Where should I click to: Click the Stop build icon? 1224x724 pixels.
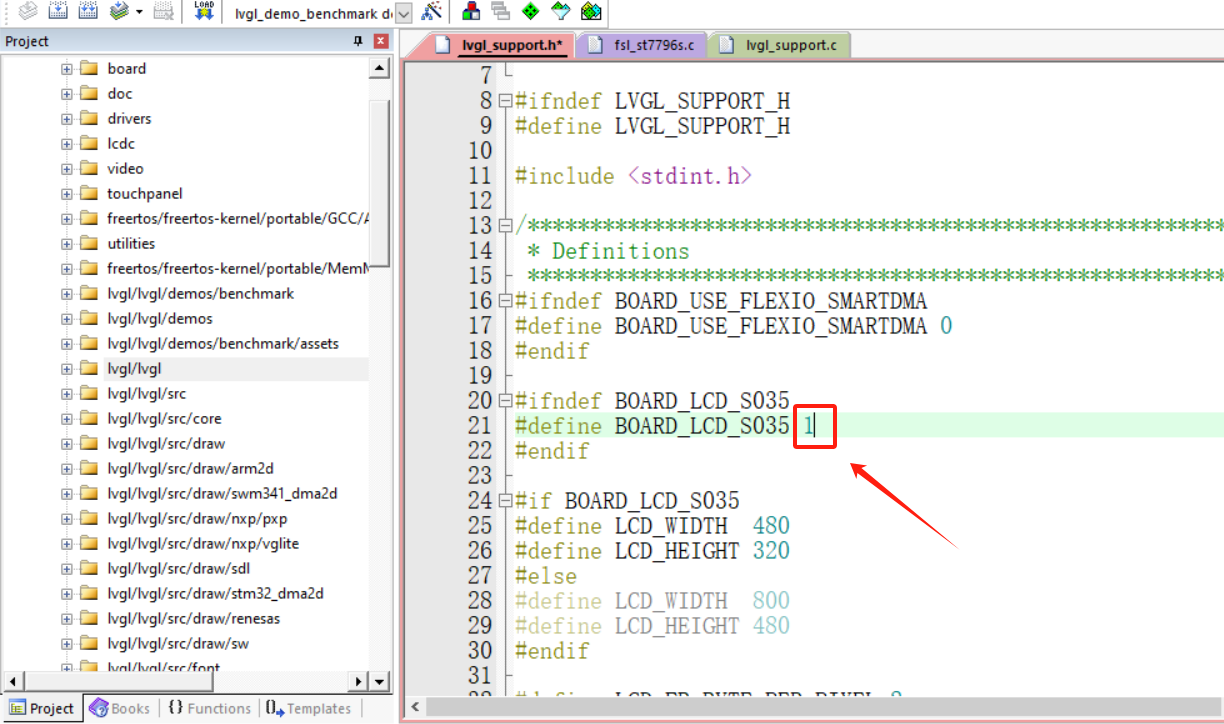[x=164, y=12]
